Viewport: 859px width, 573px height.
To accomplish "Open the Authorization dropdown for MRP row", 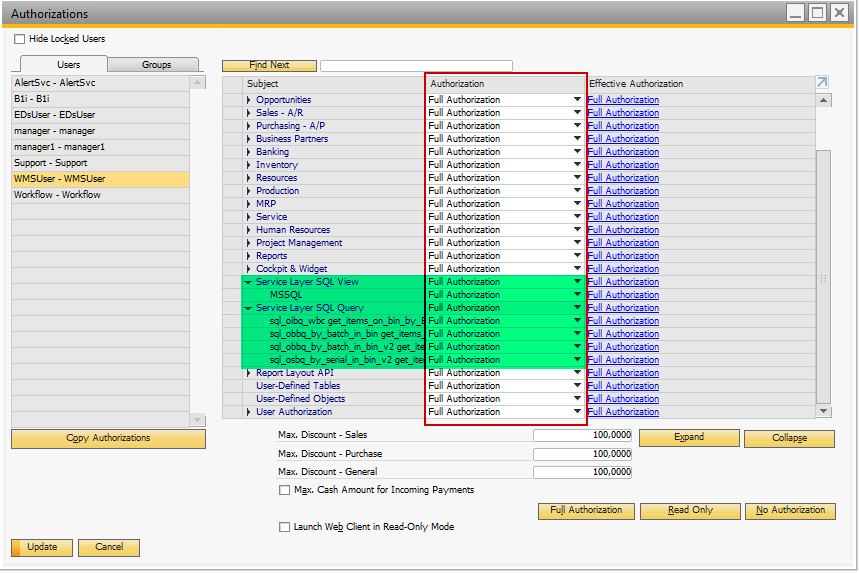I will 577,204.
